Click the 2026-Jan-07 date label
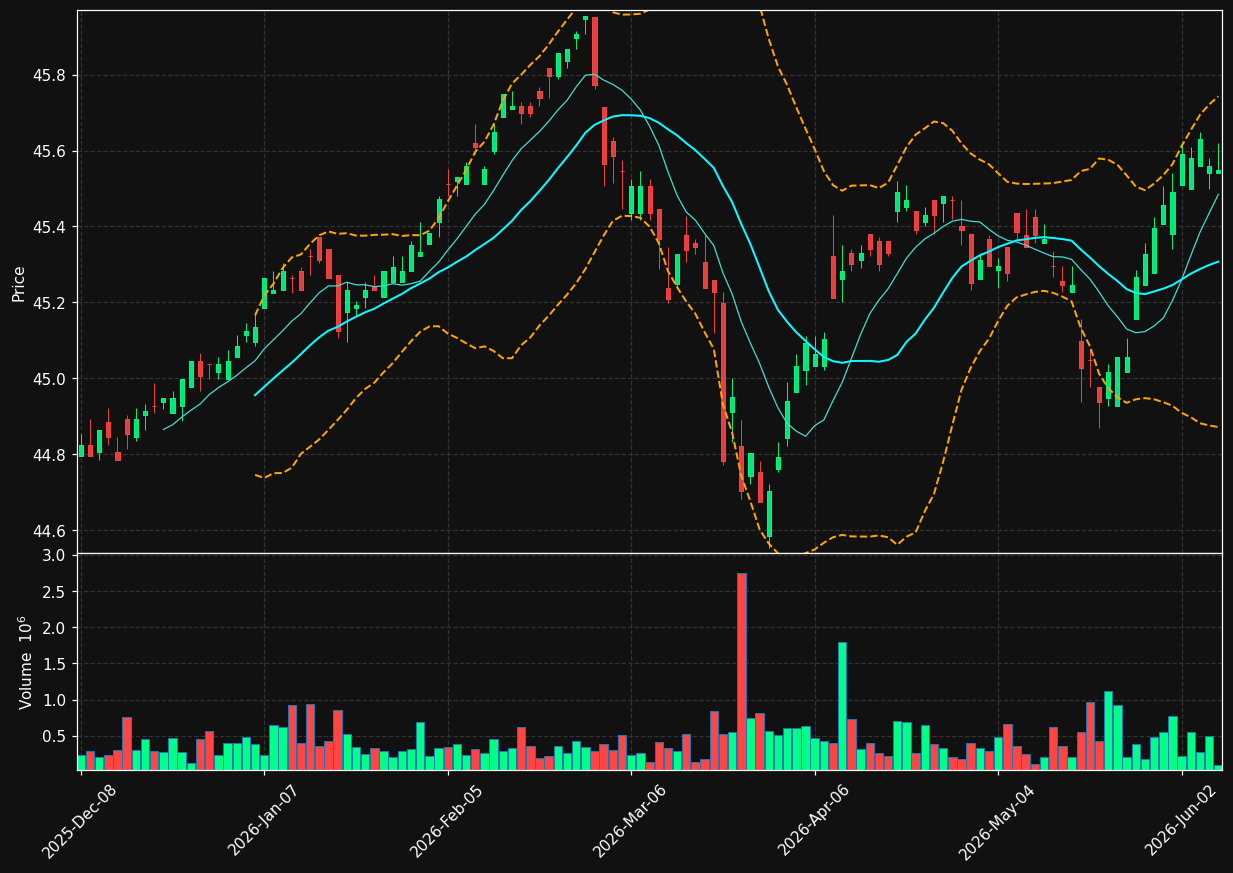 coord(263,820)
